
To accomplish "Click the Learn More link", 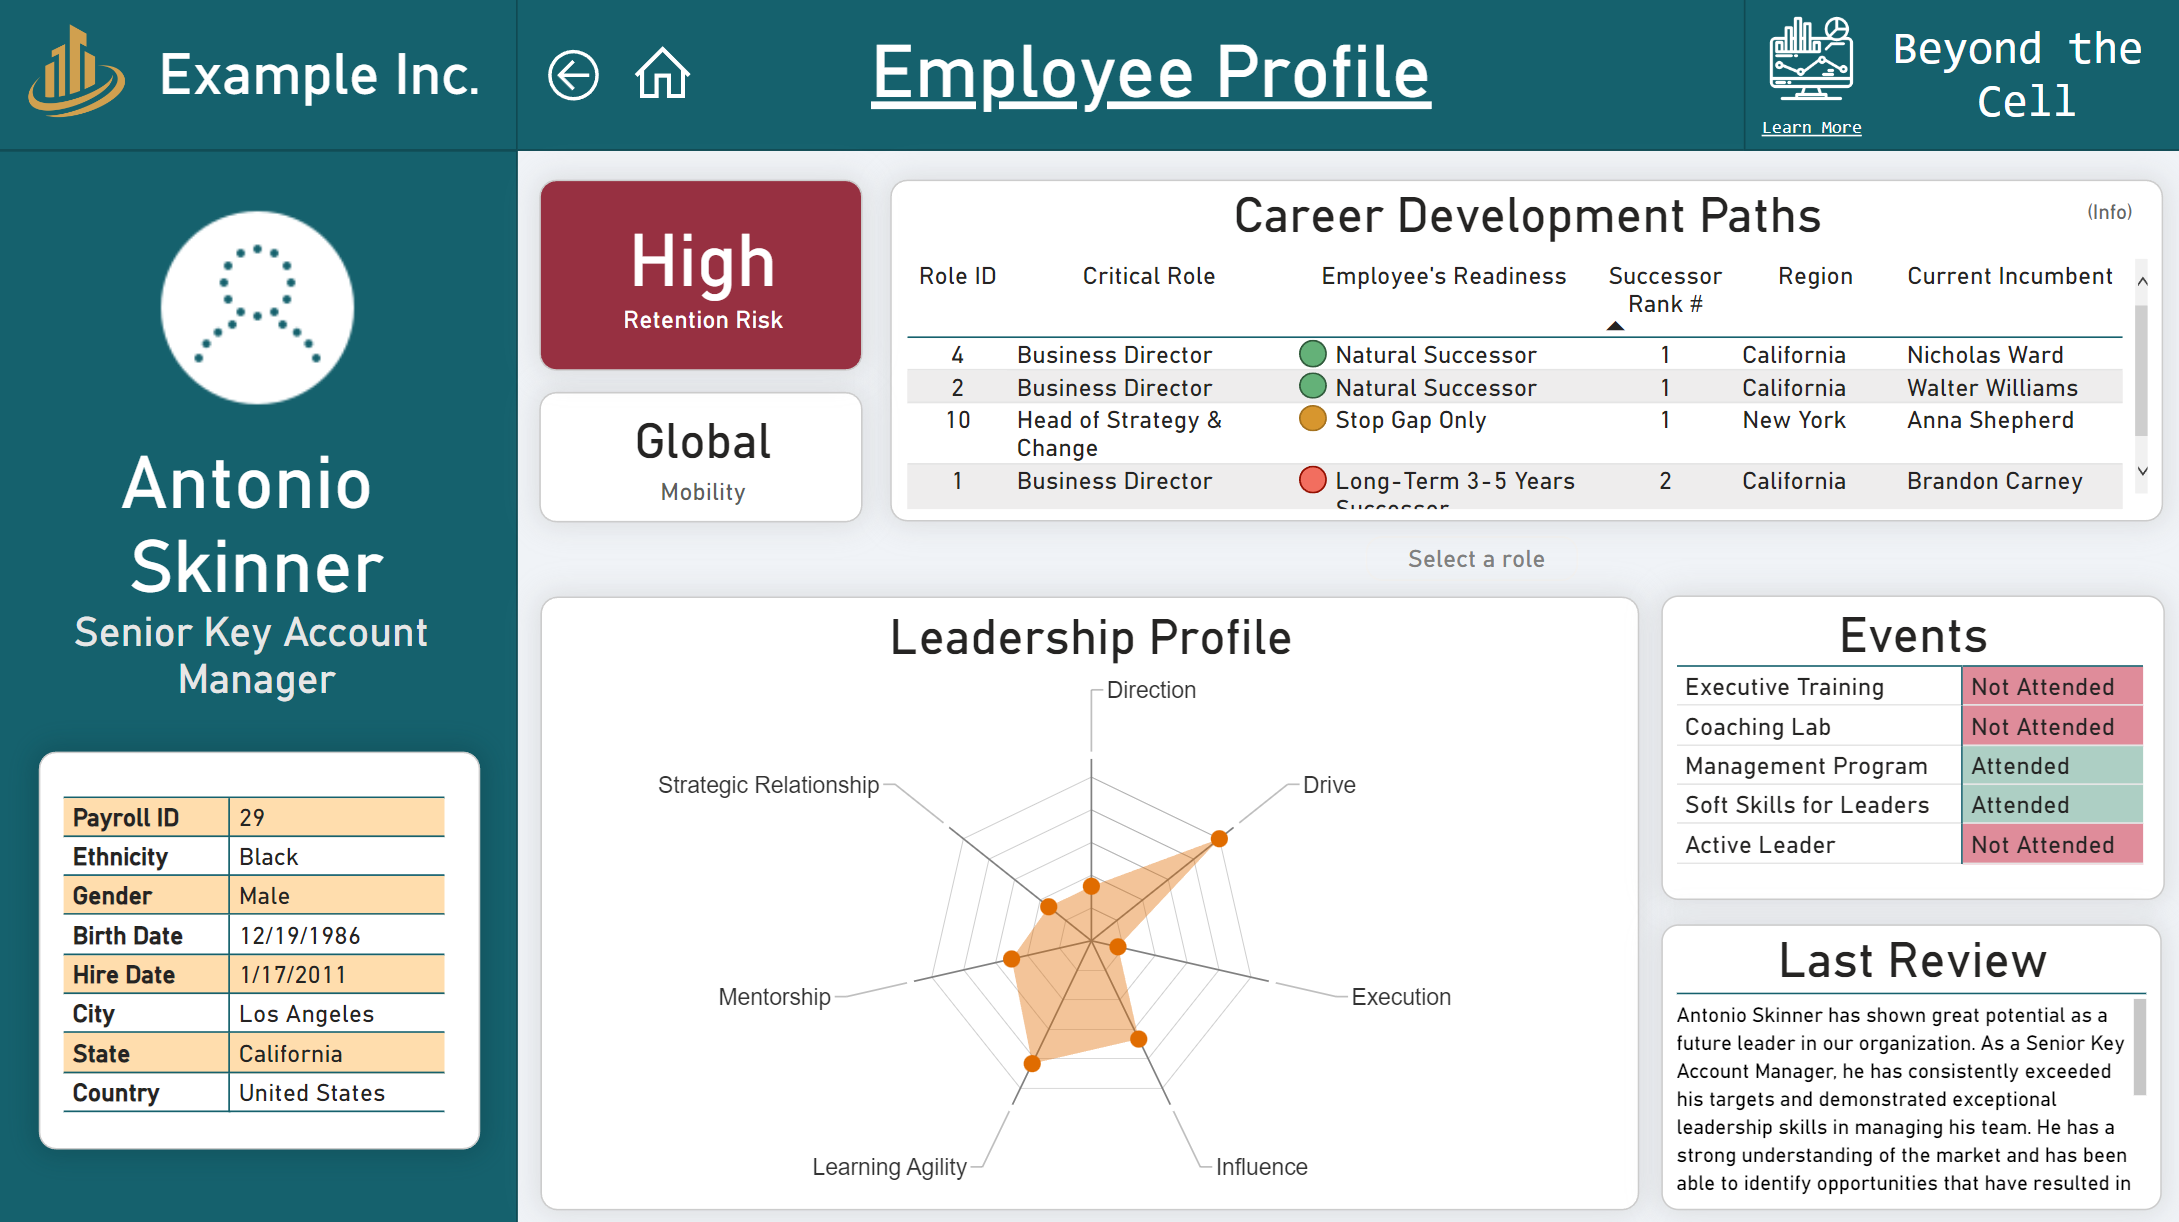I will [1810, 126].
